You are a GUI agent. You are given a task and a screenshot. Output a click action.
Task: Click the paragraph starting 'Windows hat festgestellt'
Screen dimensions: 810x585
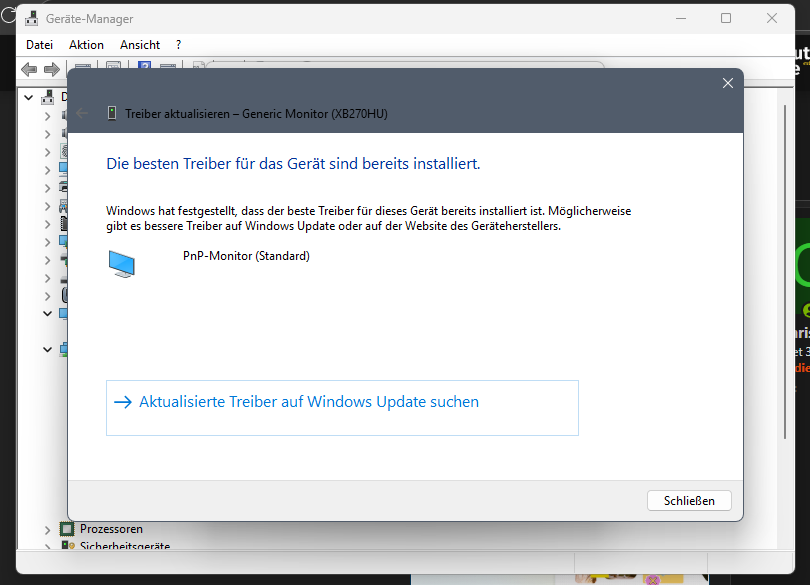tap(368, 219)
